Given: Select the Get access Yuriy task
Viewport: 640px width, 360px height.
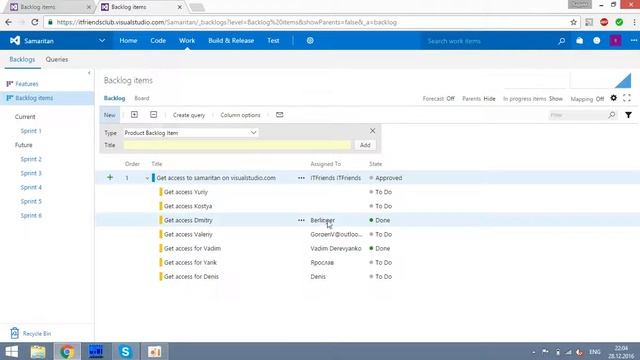Looking at the screenshot, I should click(x=186, y=192).
